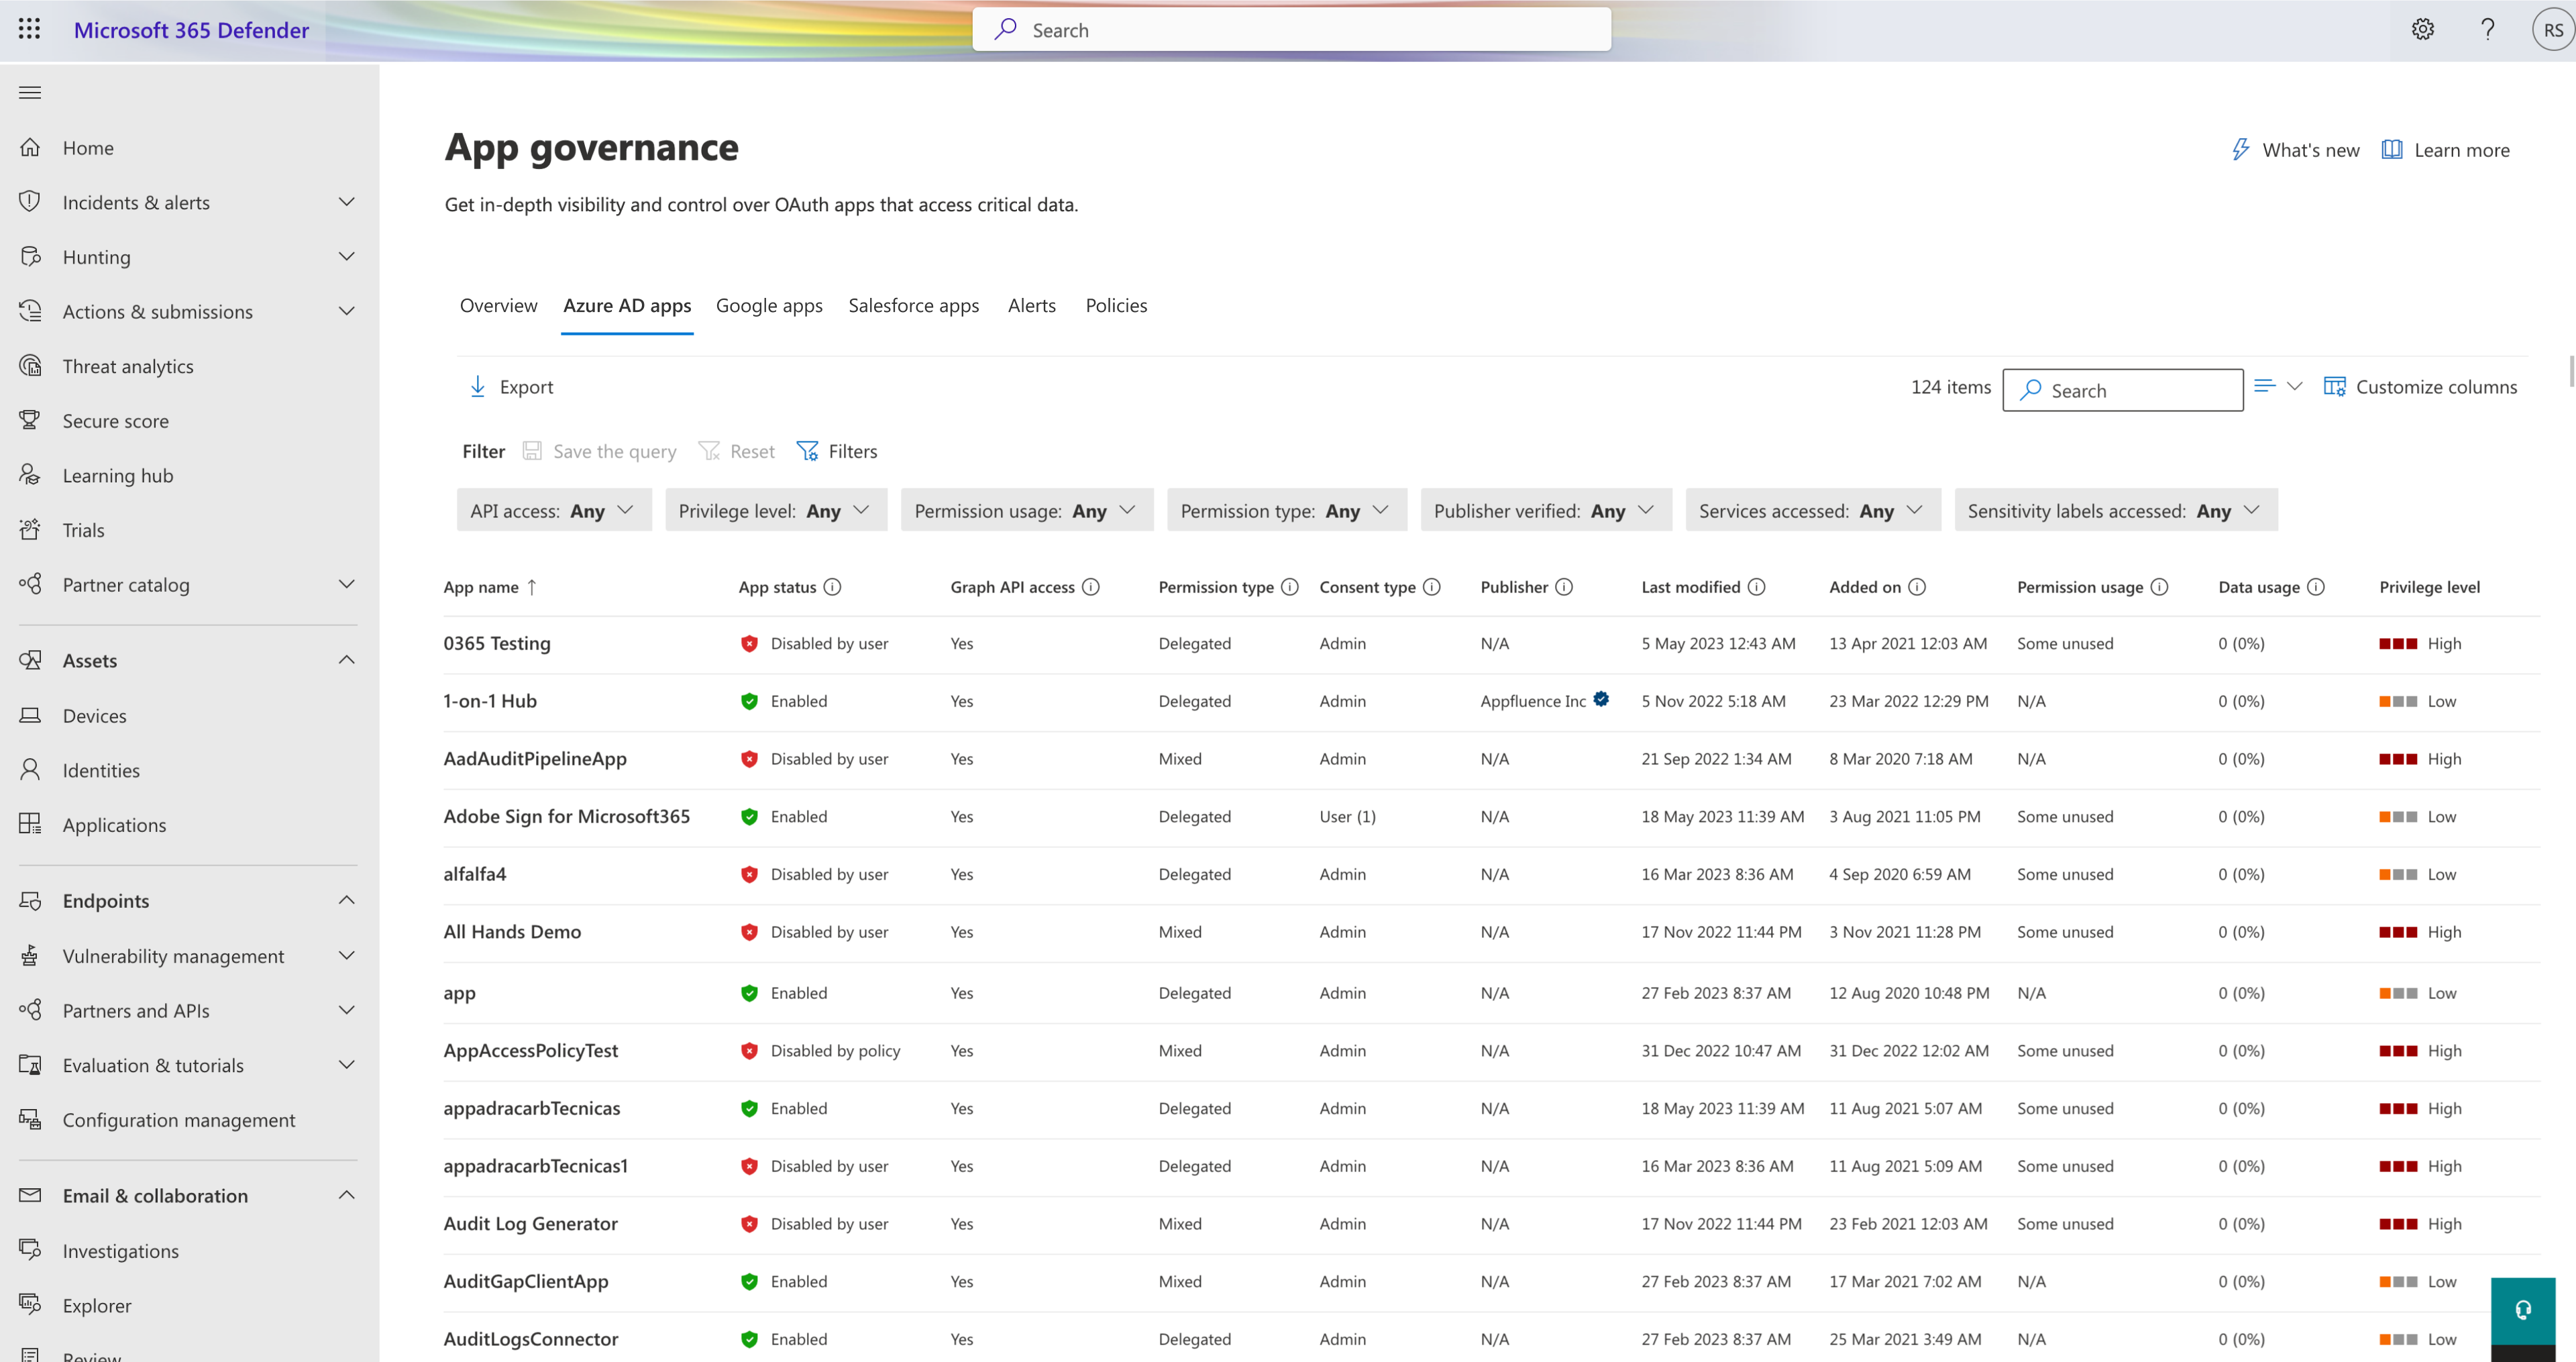Click the What's new lightning bolt icon
Image resolution: width=2576 pixels, height=1362 pixels.
pos(2241,150)
